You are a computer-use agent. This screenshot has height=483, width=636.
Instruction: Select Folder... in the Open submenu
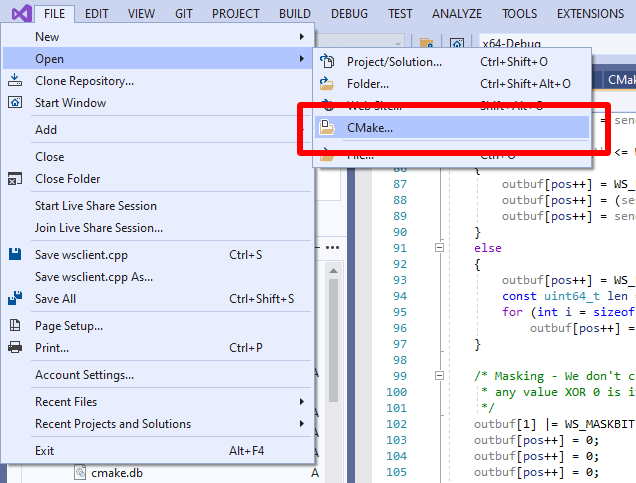(368, 84)
